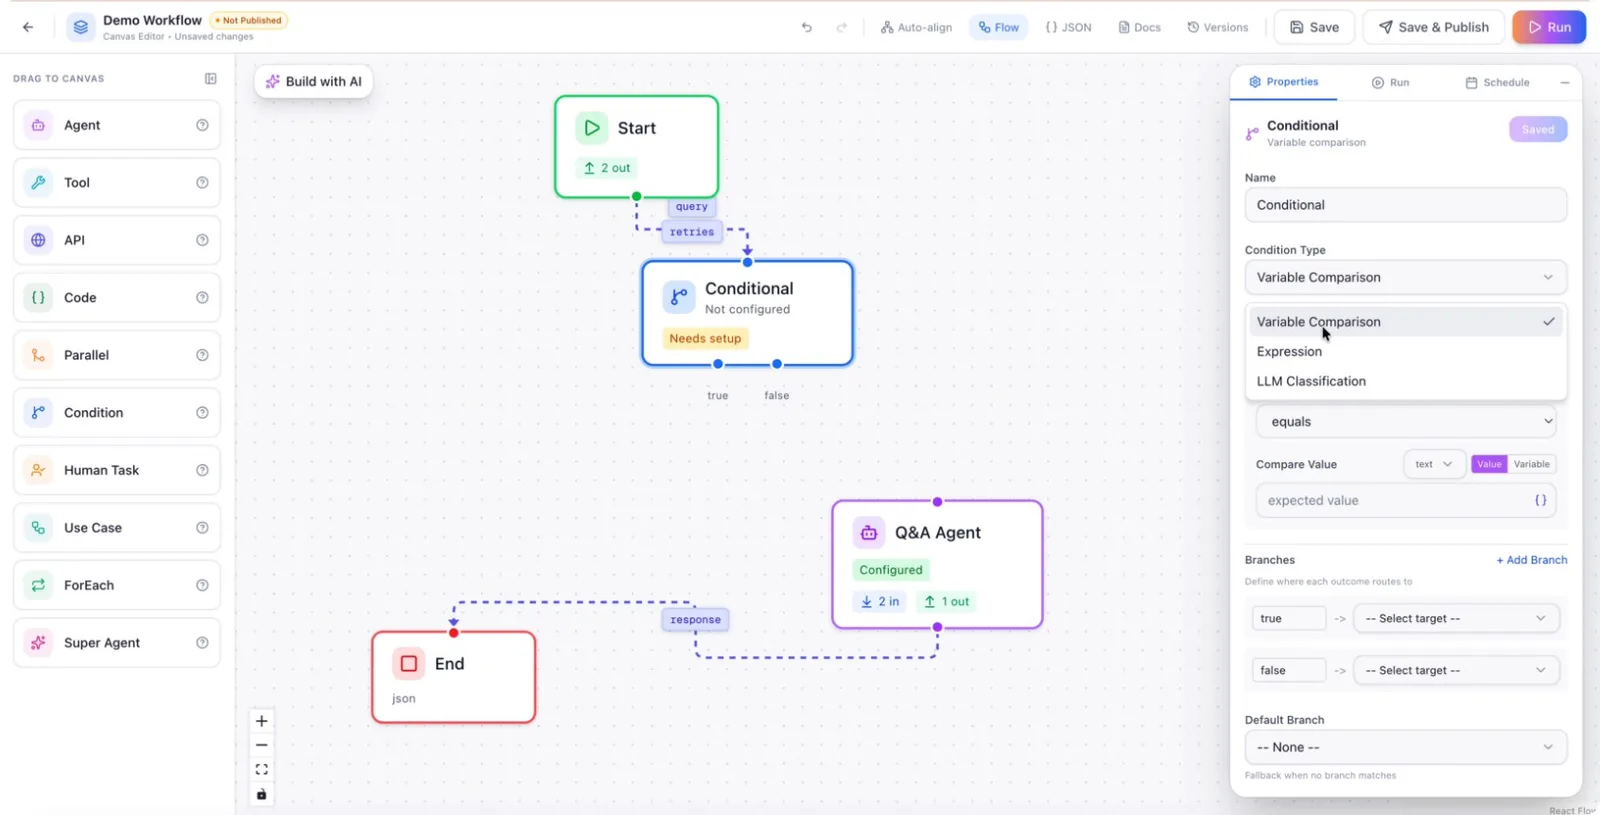
Task: Click the Add Branch link
Action: (x=1531, y=560)
